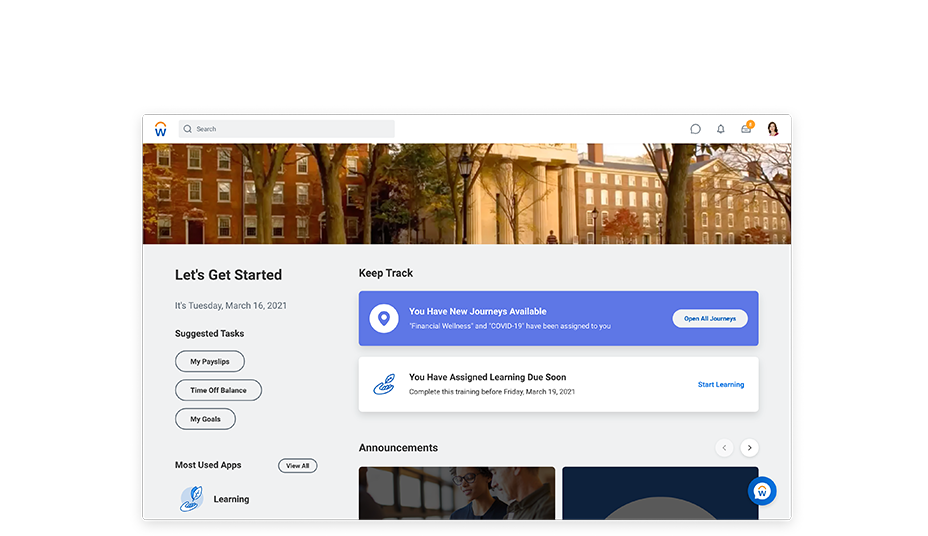This screenshot has height=536, width=928.
Task: Click the Tuesday, March 16, 2021 date text
Action: tap(231, 305)
